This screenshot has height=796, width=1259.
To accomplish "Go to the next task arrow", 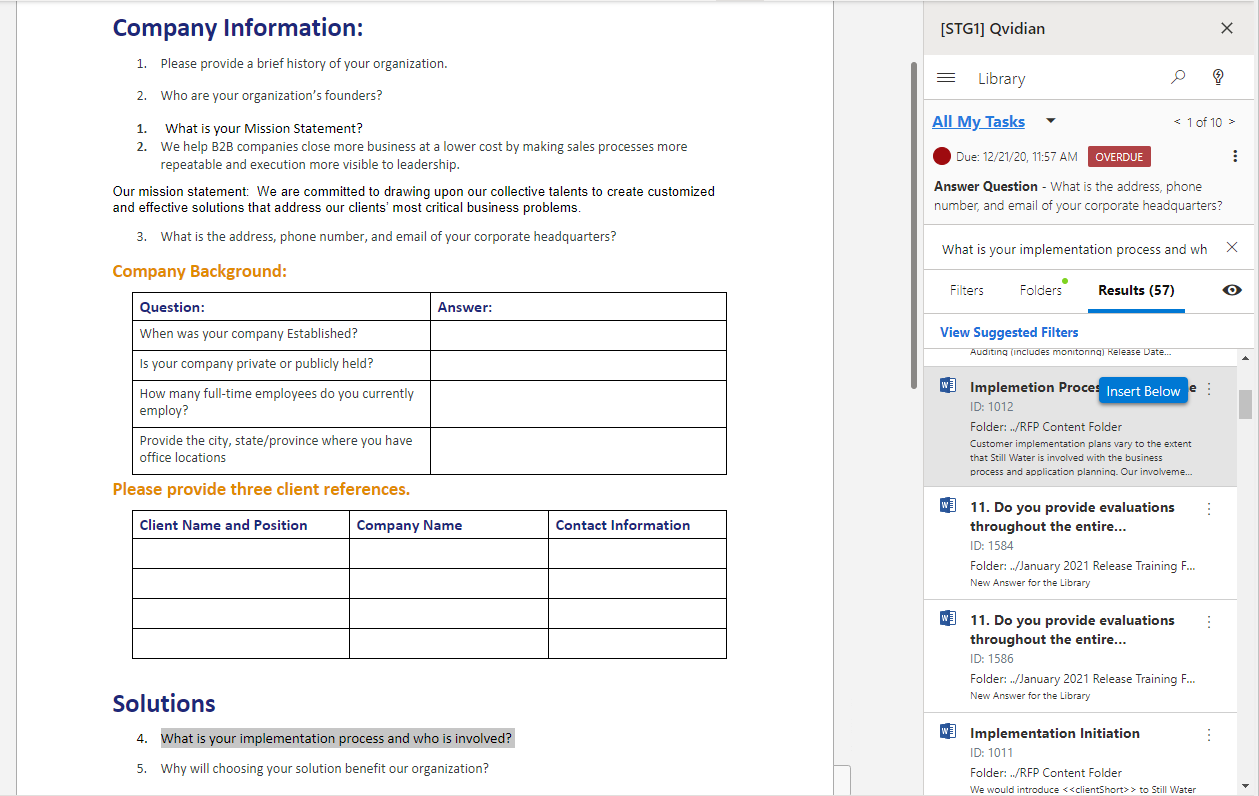I will click(x=1232, y=122).
